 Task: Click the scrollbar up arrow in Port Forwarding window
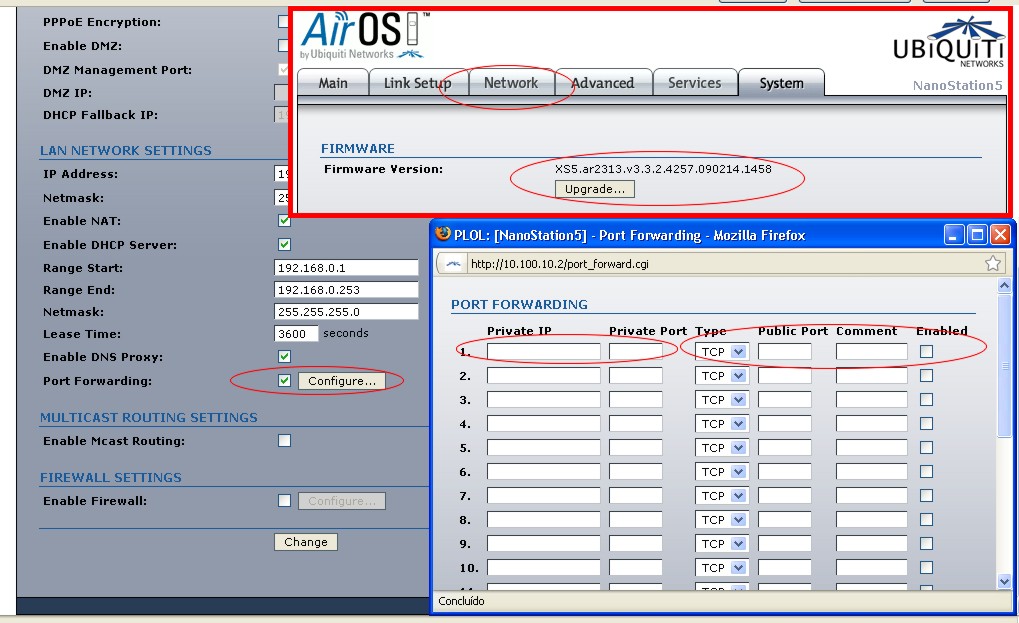(1004, 285)
